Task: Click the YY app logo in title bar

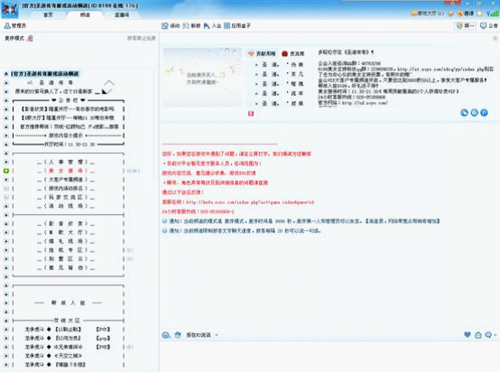Action: pos(9,10)
